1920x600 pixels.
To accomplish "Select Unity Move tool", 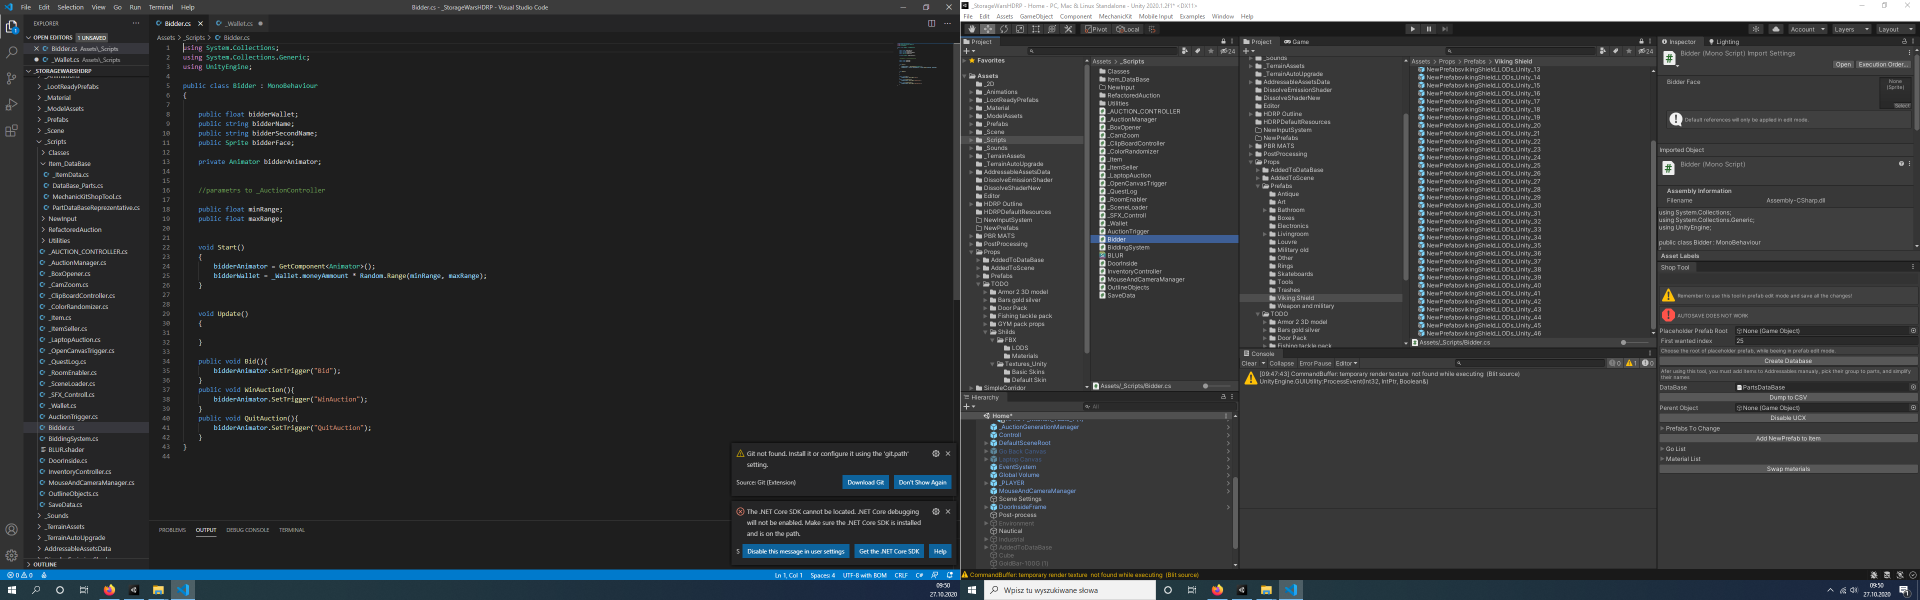I will click(988, 29).
